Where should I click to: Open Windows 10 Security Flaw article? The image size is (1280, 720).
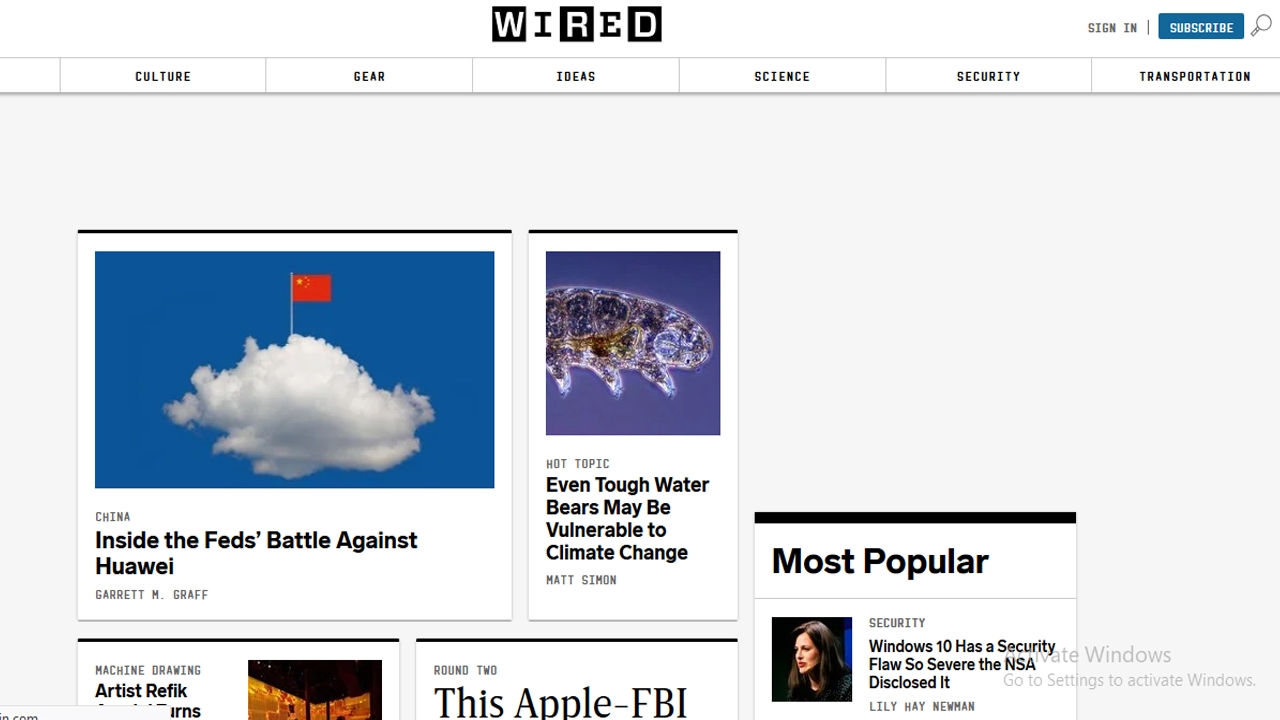962,664
